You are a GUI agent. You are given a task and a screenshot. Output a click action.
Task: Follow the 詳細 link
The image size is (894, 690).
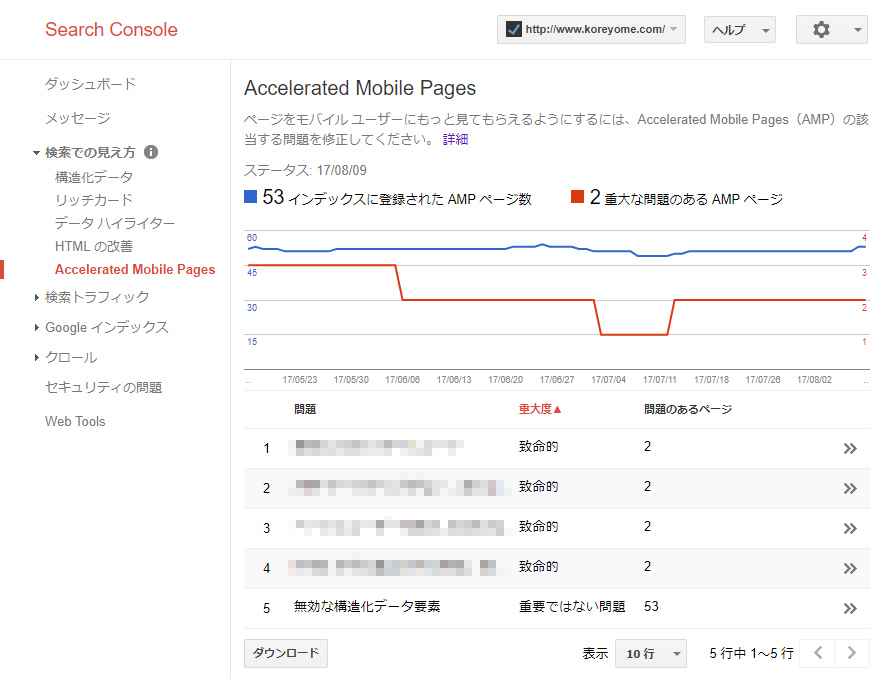pyautogui.click(x=456, y=139)
